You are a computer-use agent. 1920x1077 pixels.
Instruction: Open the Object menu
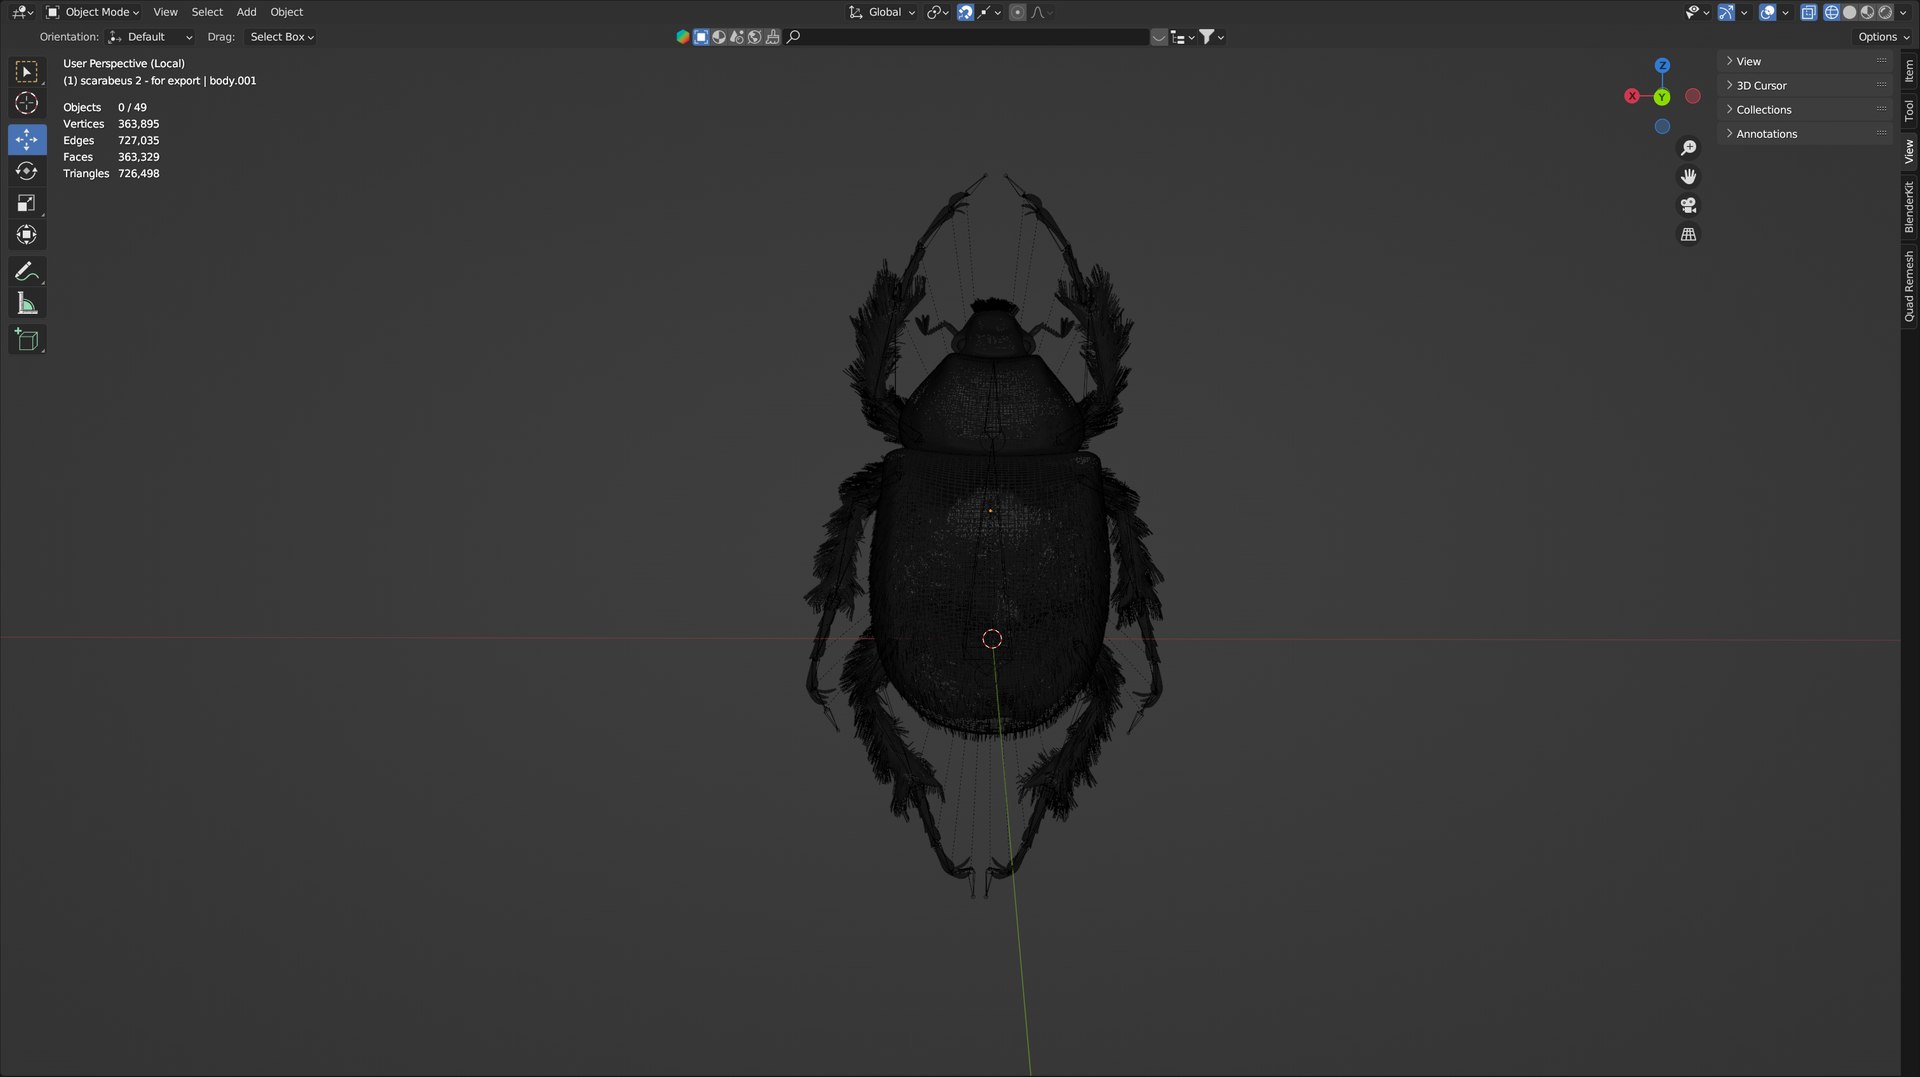point(286,12)
